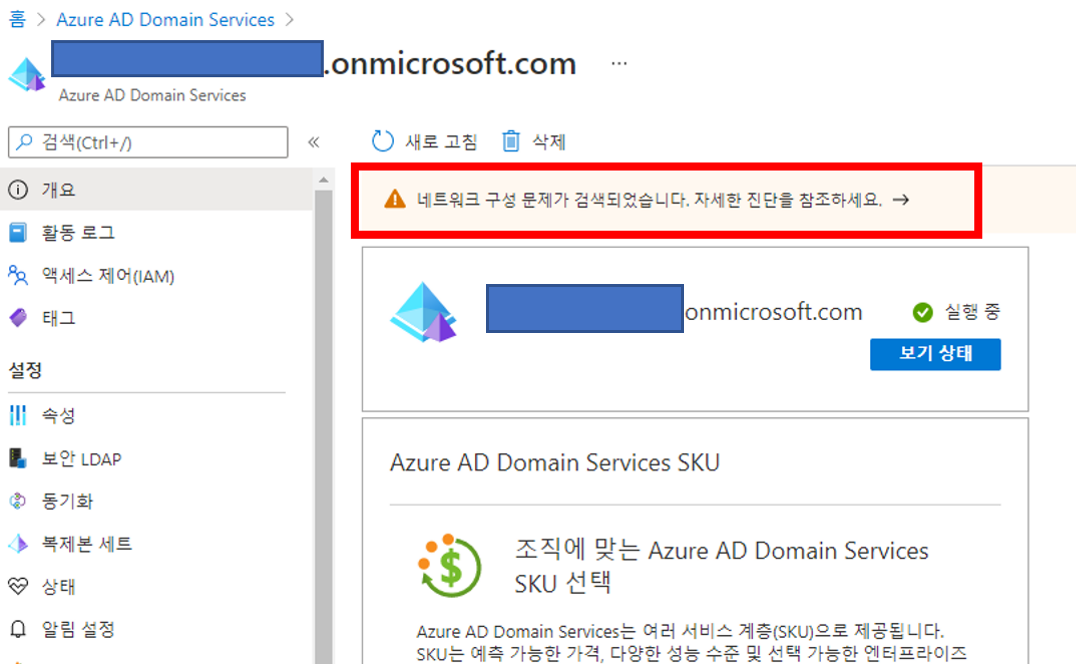Click the purple 태그 tag icon

(18, 318)
